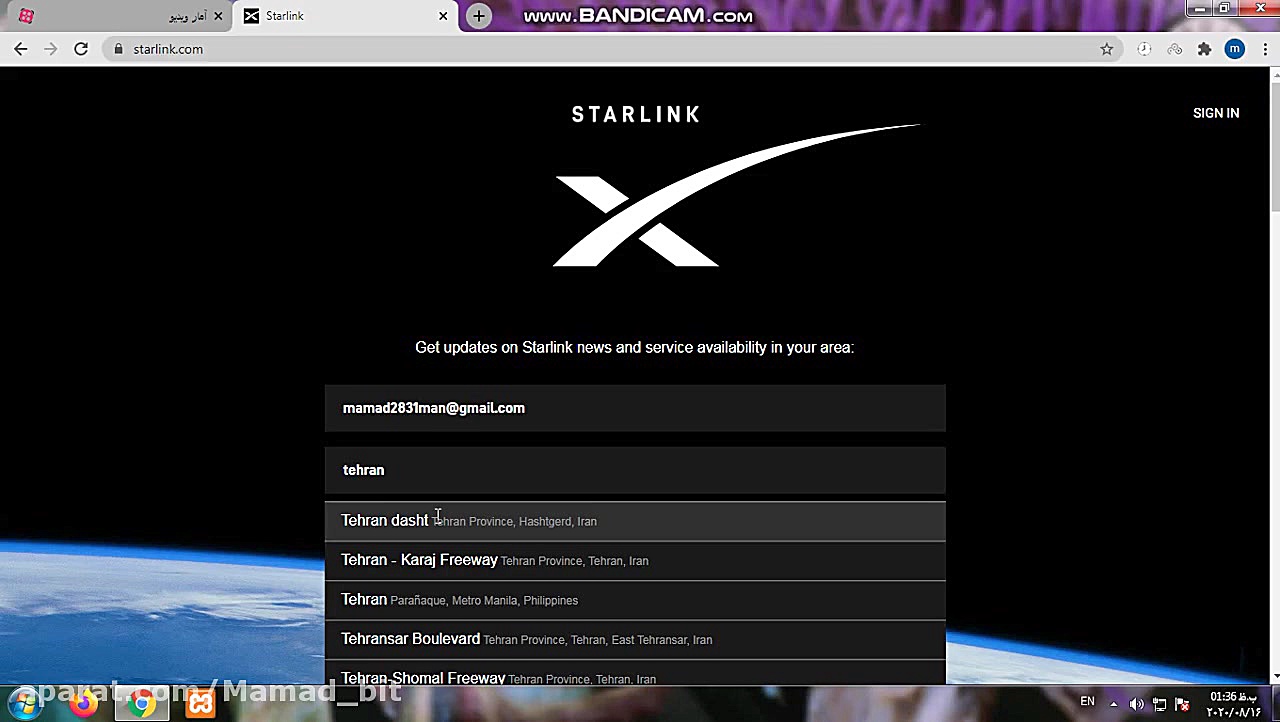Open the clock extension in the toolbar
Image resolution: width=1280 pixels, height=722 pixels.
[1144, 49]
